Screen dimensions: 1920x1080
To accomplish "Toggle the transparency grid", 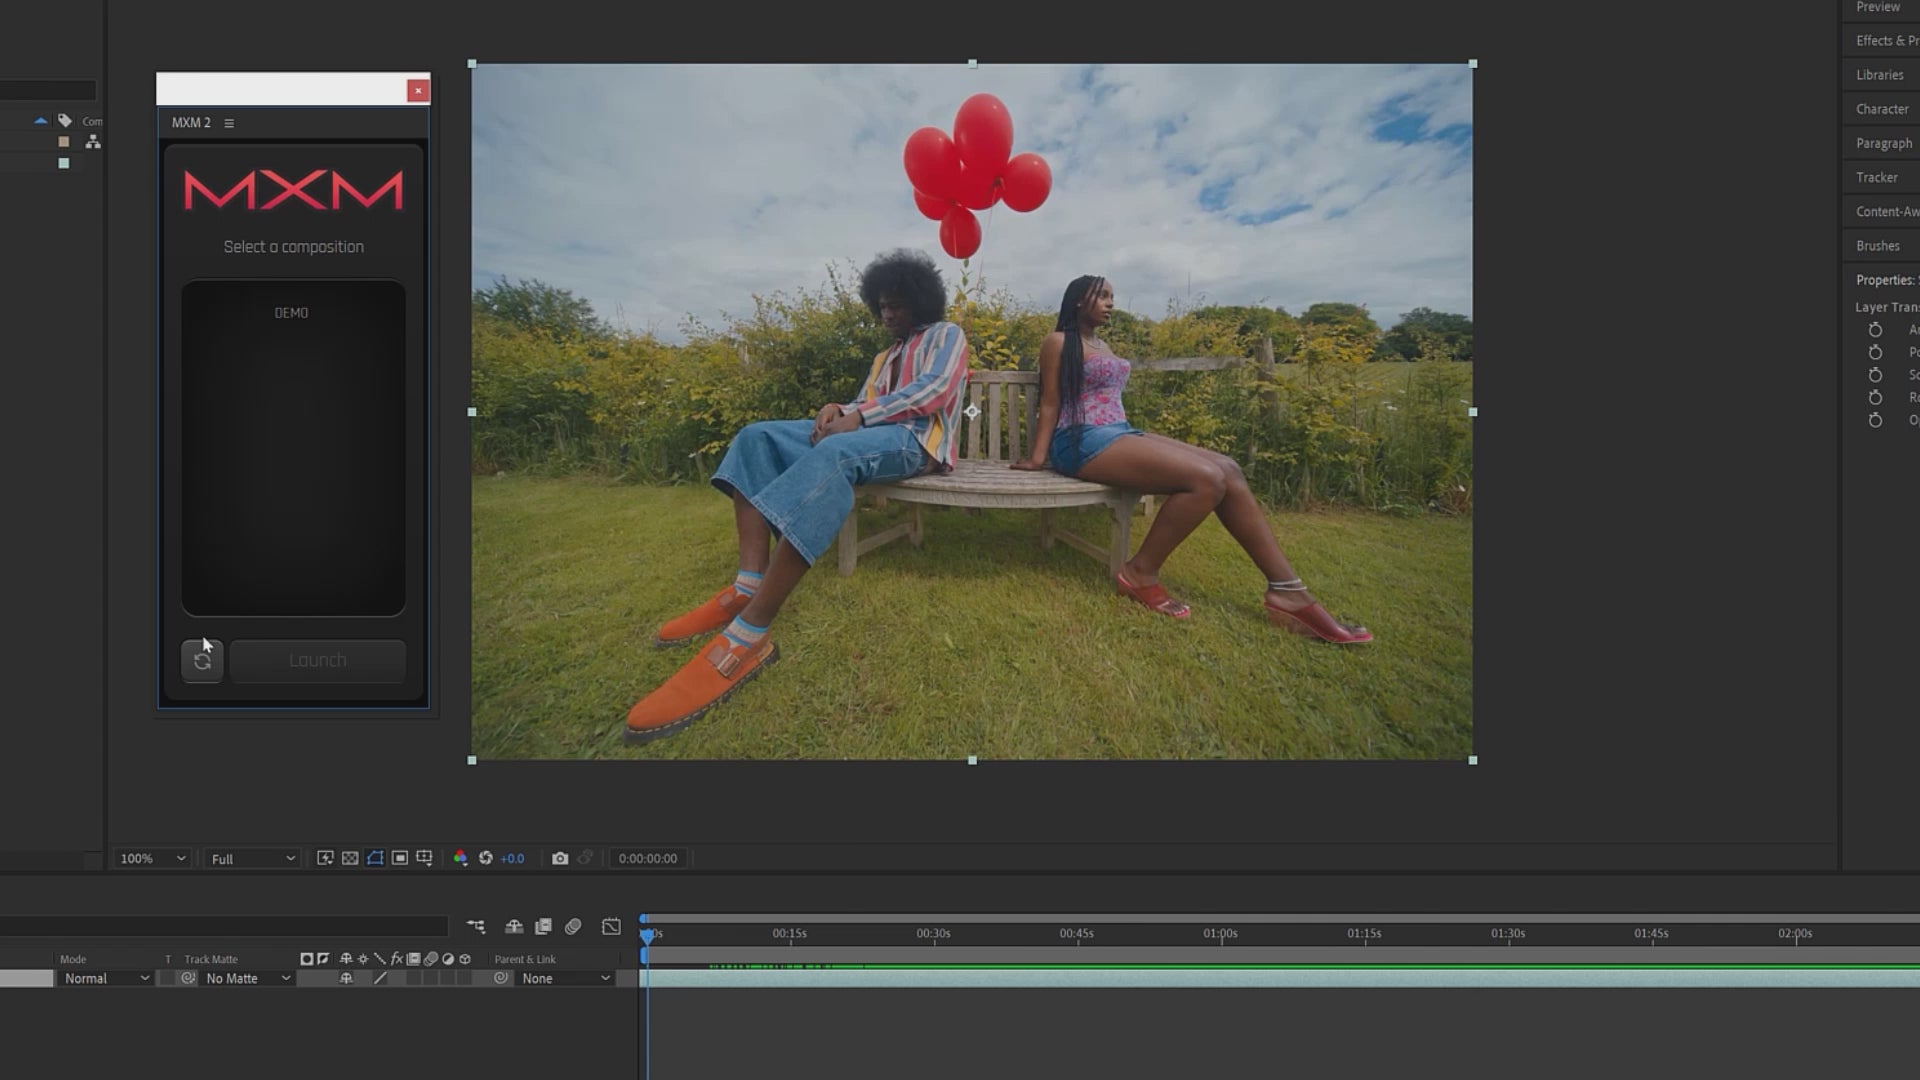I will pos(350,858).
